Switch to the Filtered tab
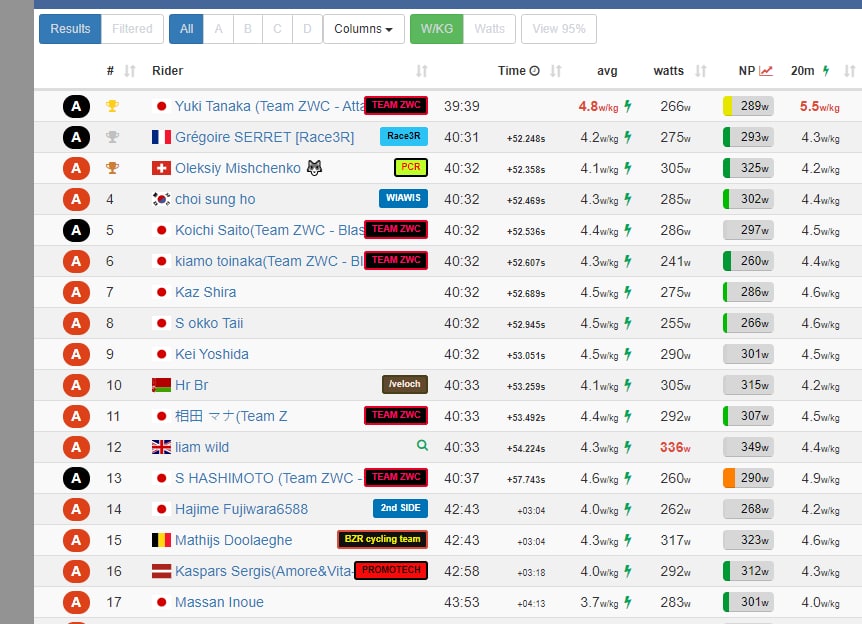 point(132,29)
